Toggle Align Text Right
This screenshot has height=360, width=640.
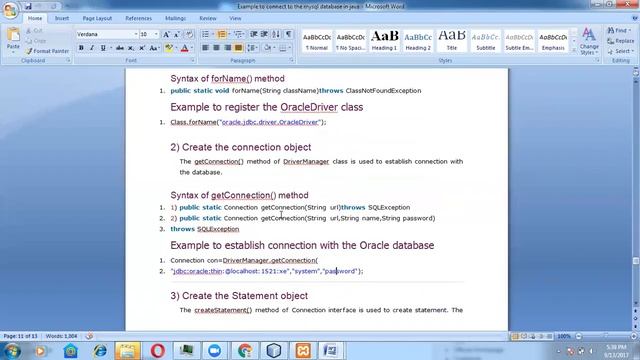tap(227, 48)
